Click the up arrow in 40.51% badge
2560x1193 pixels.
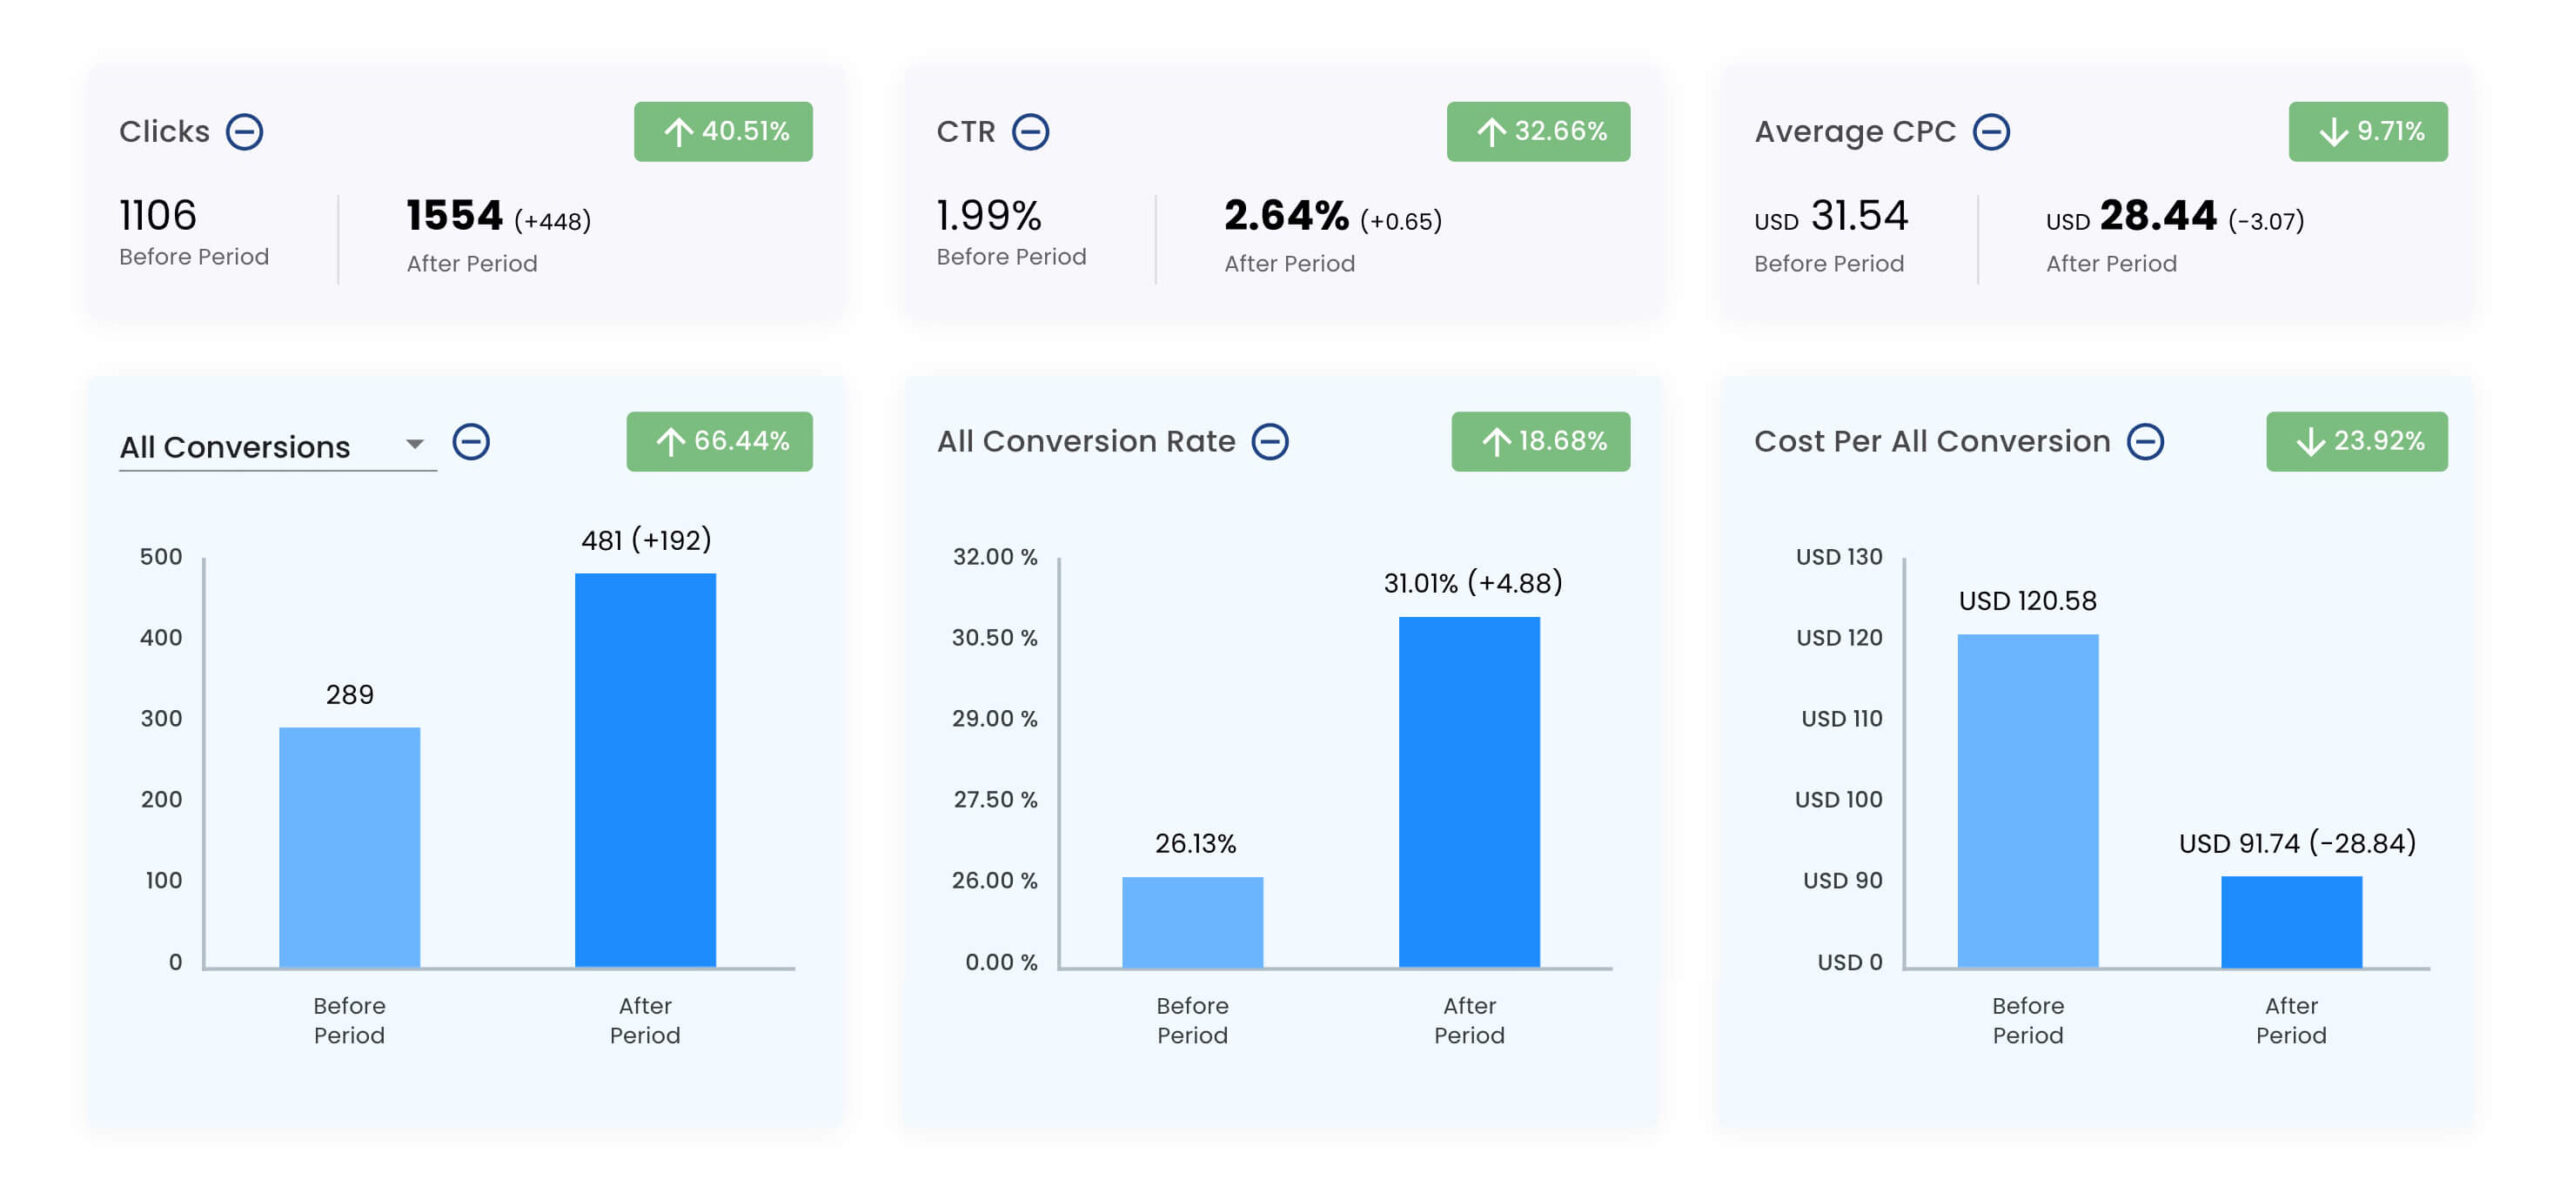pyautogui.click(x=678, y=132)
